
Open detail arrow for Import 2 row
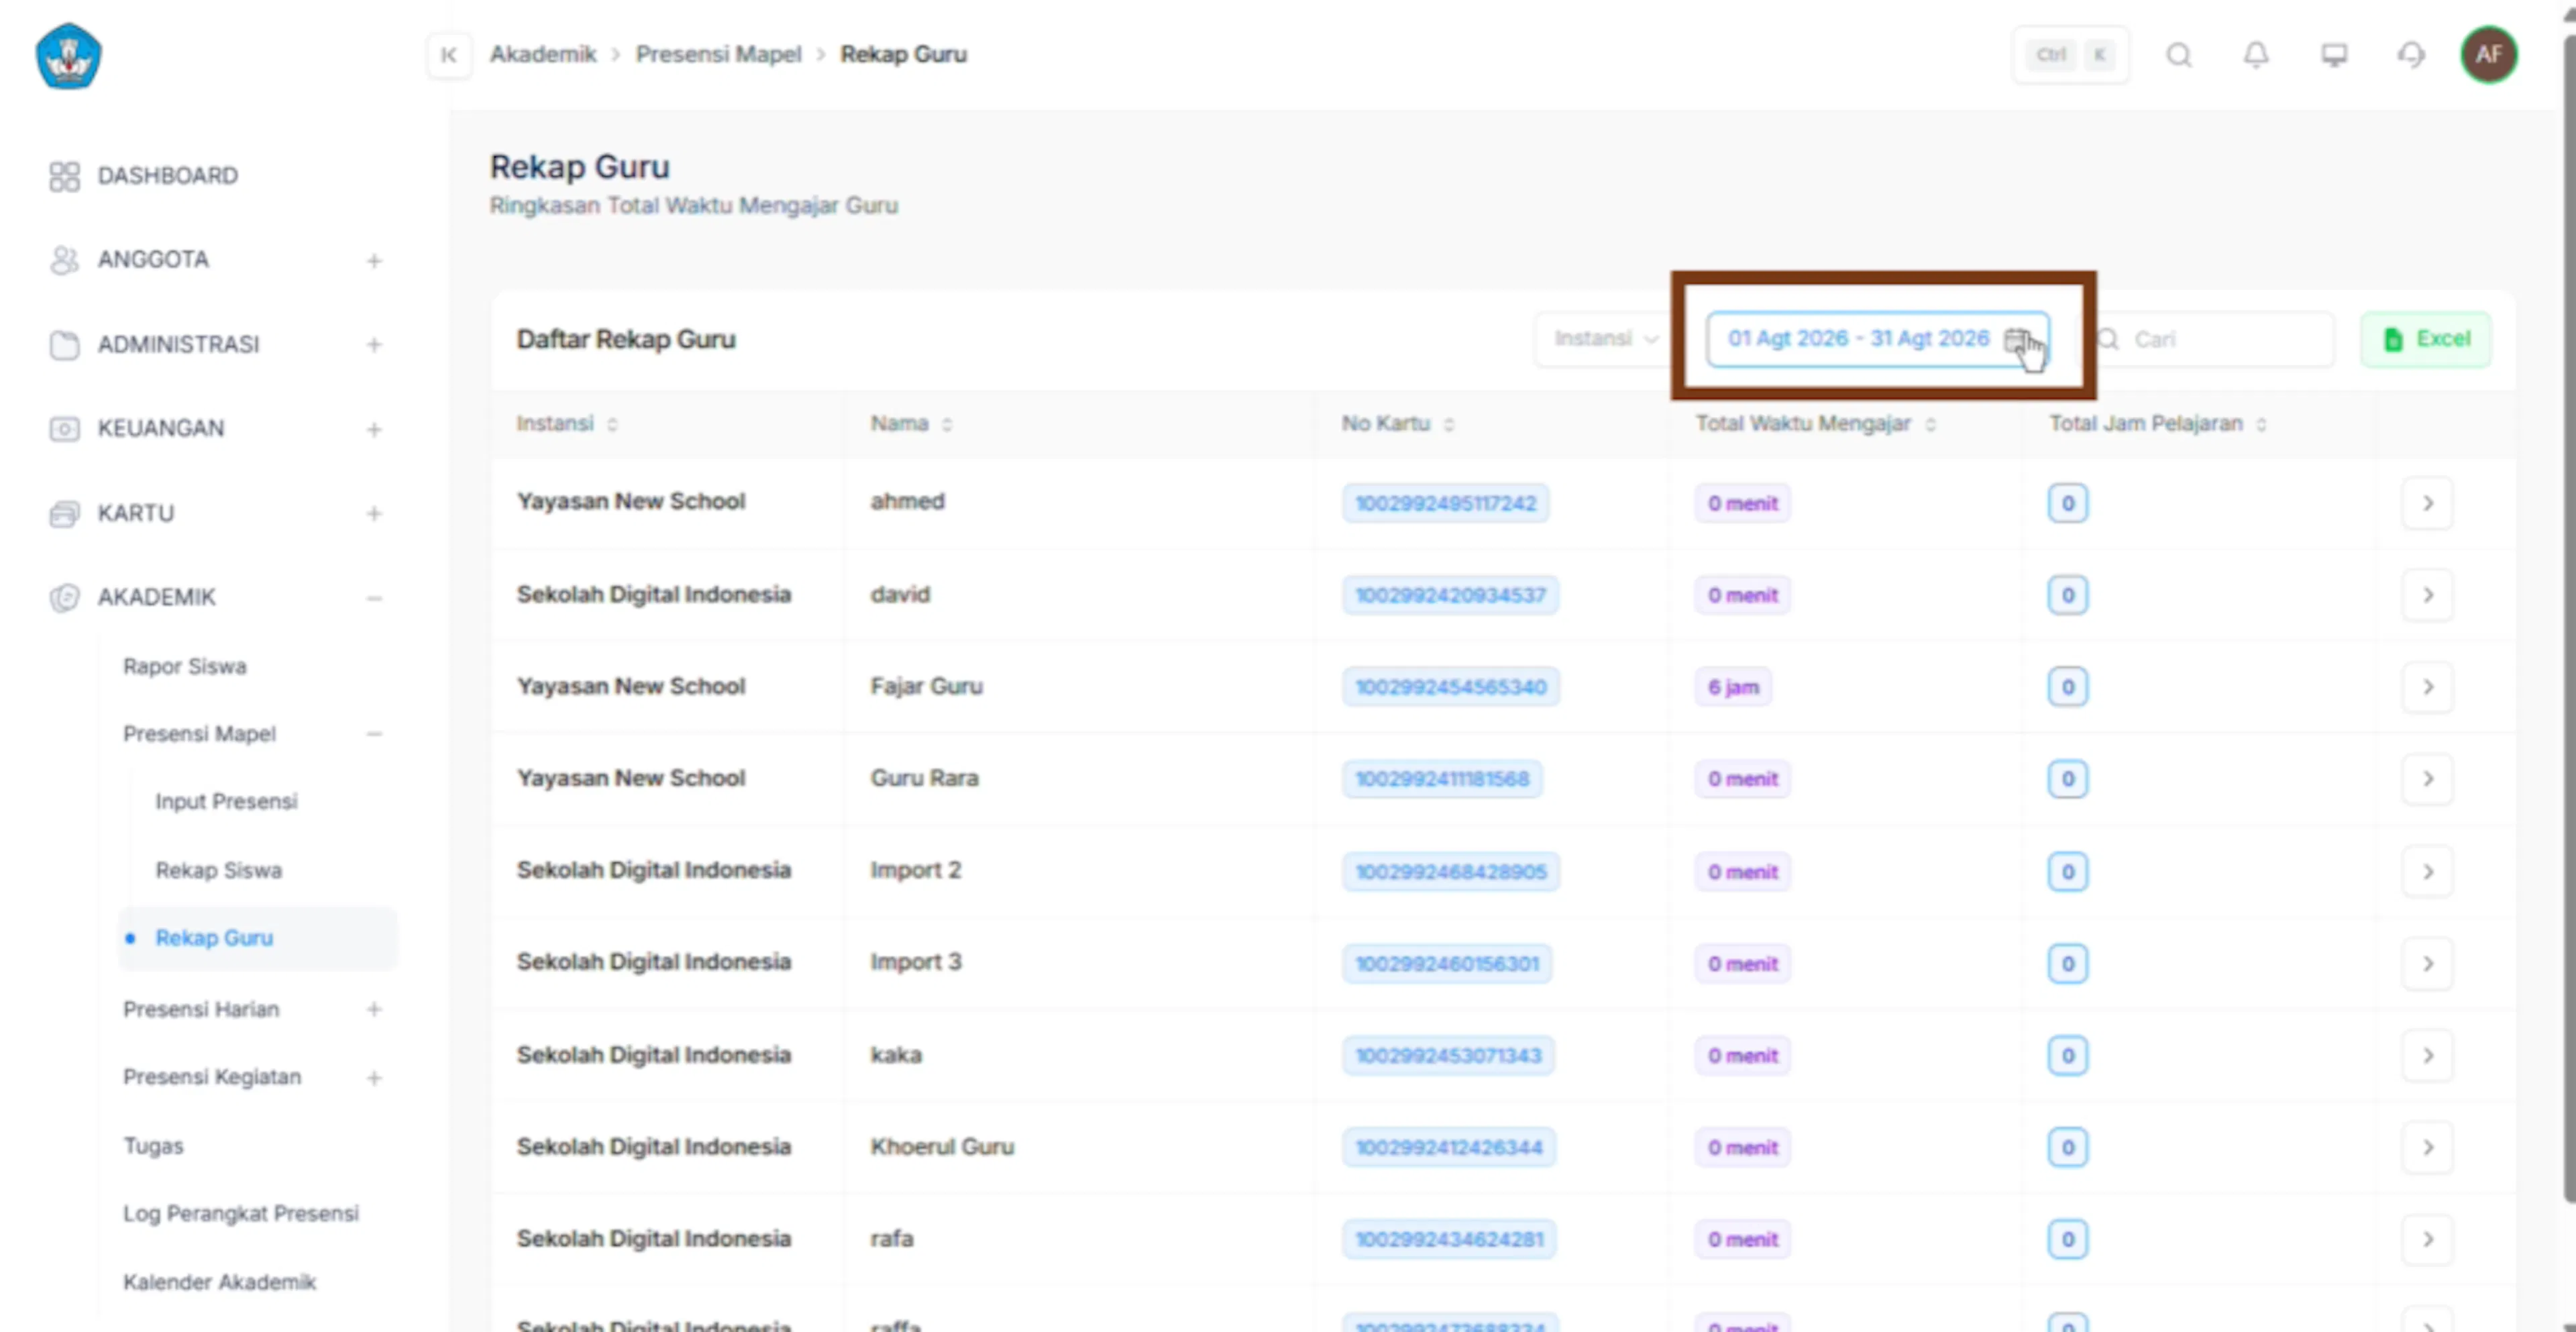click(x=2427, y=872)
